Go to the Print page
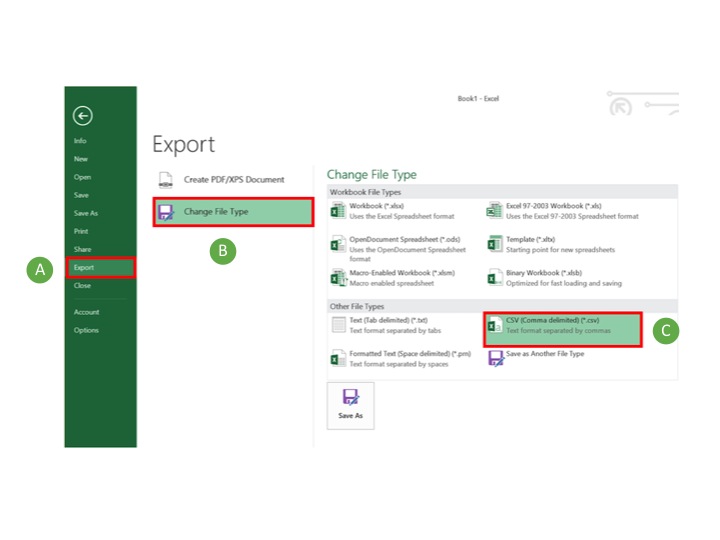 click(81, 231)
